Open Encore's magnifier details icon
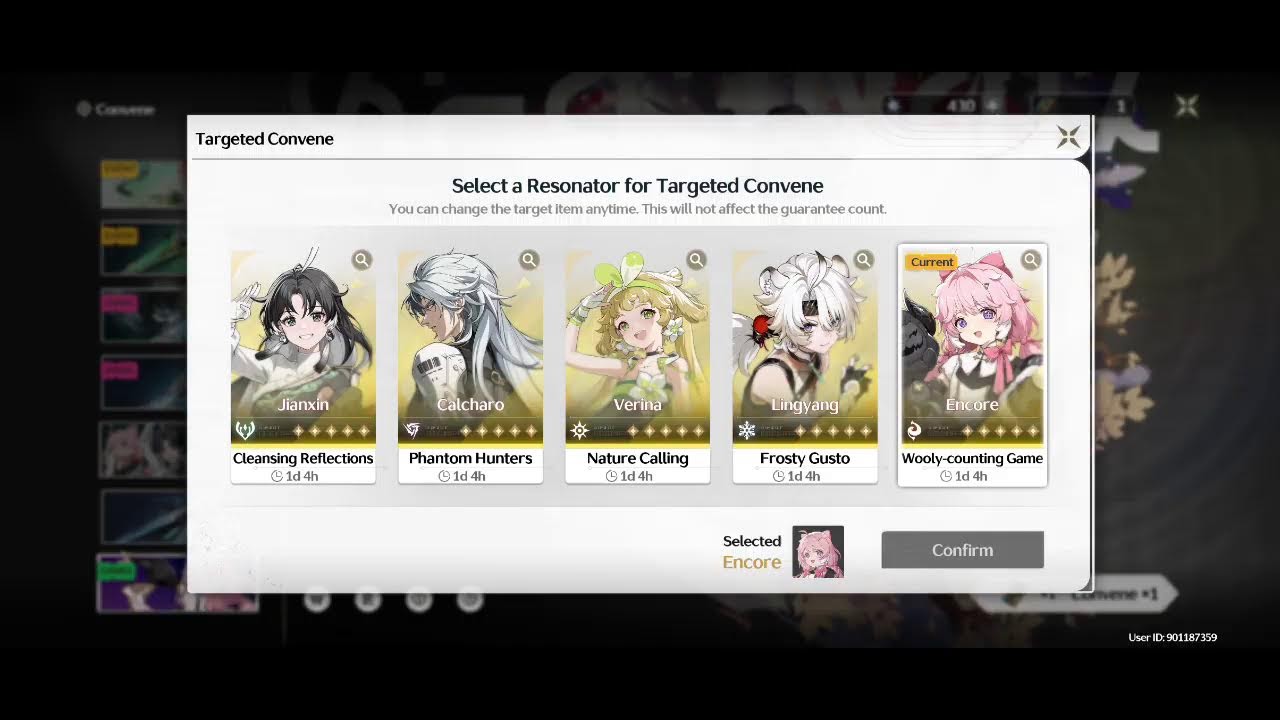Image resolution: width=1280 pixels, height=720 pixels. pos(1031,260)
